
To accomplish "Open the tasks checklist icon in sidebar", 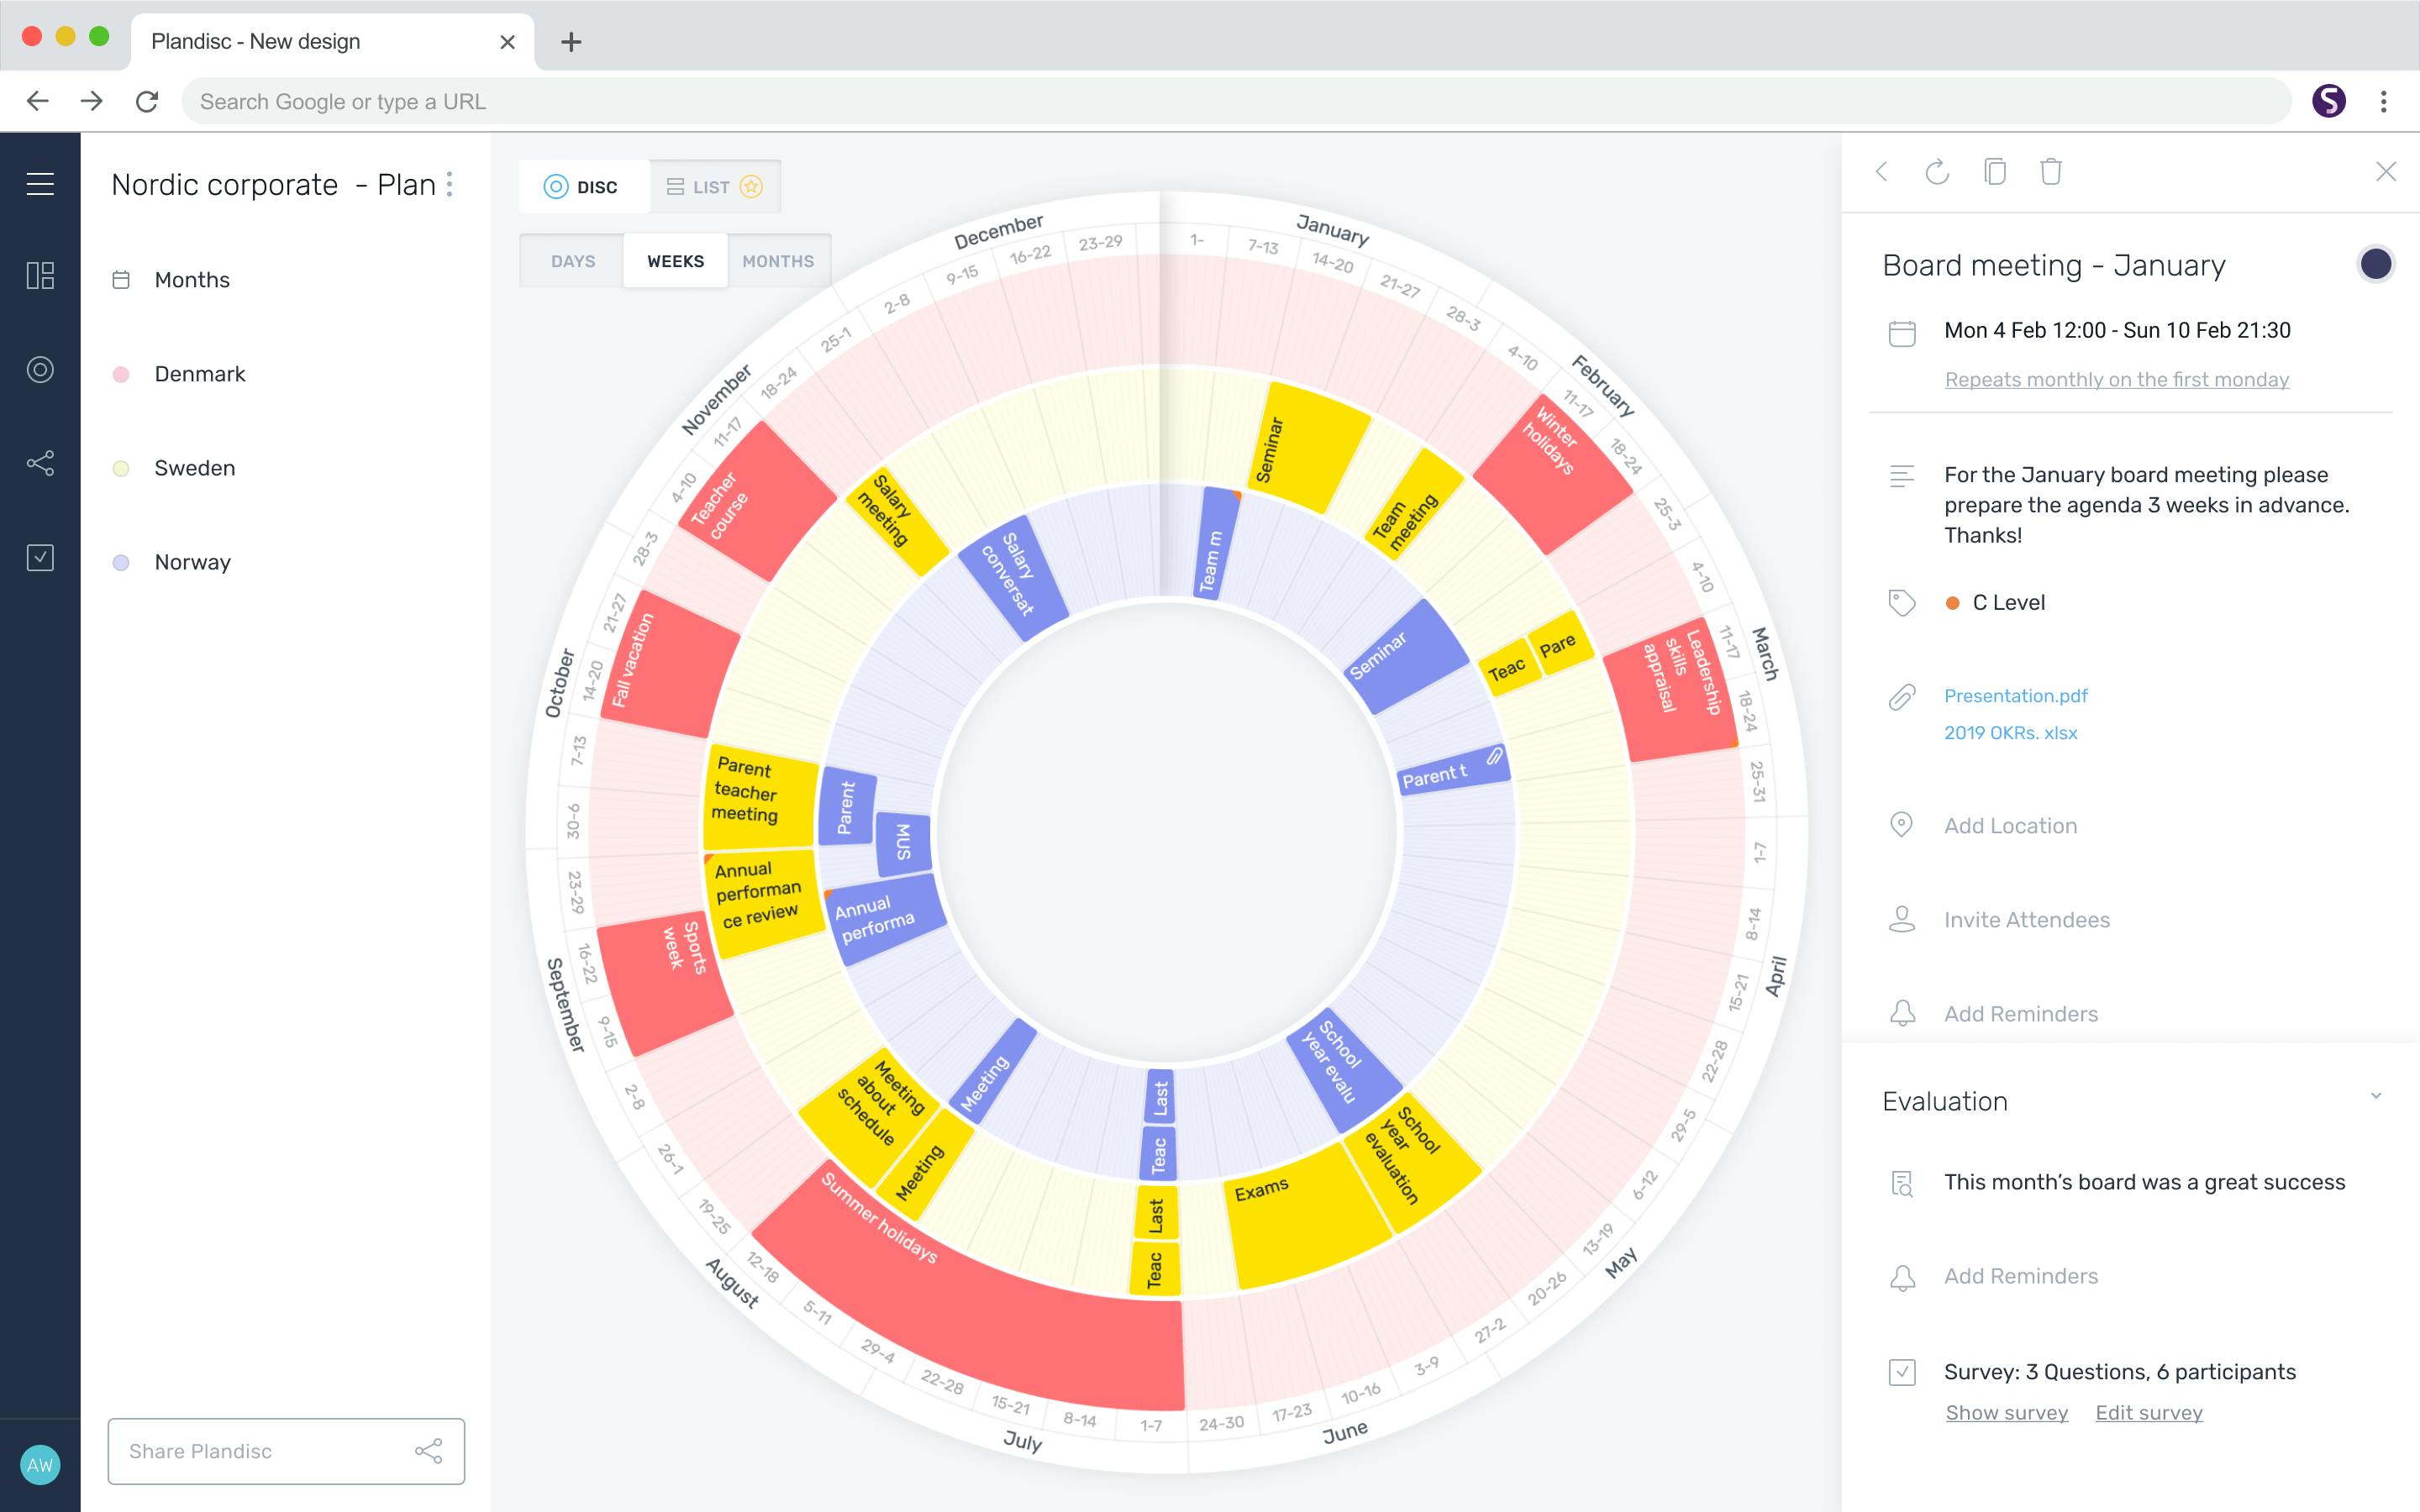I will click(x=41, y=557).
